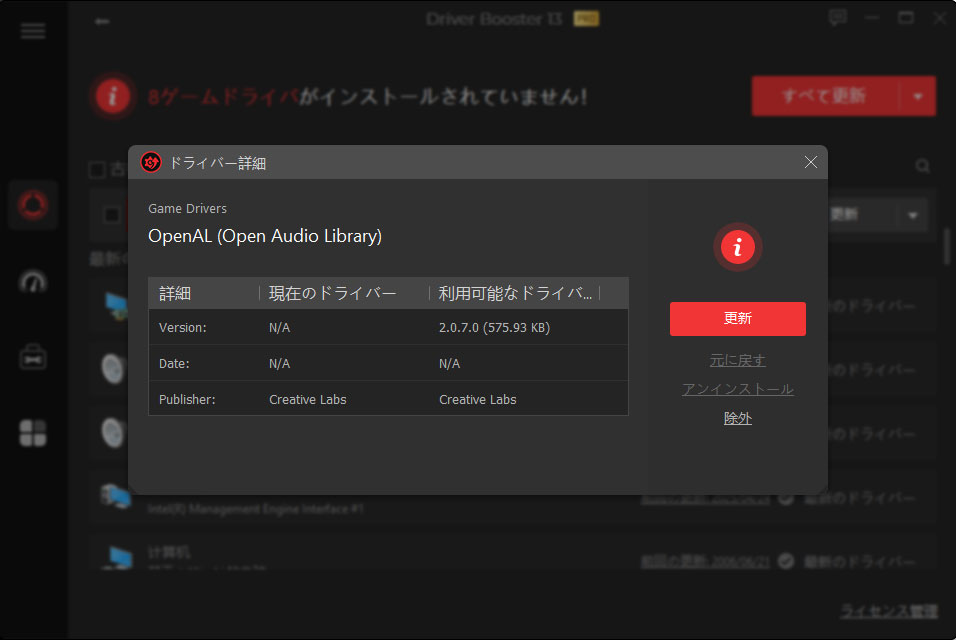Click the 前回の更新 date link in the 計算机 row
This screenshot has width=956, height=640.
click(705, 561)
